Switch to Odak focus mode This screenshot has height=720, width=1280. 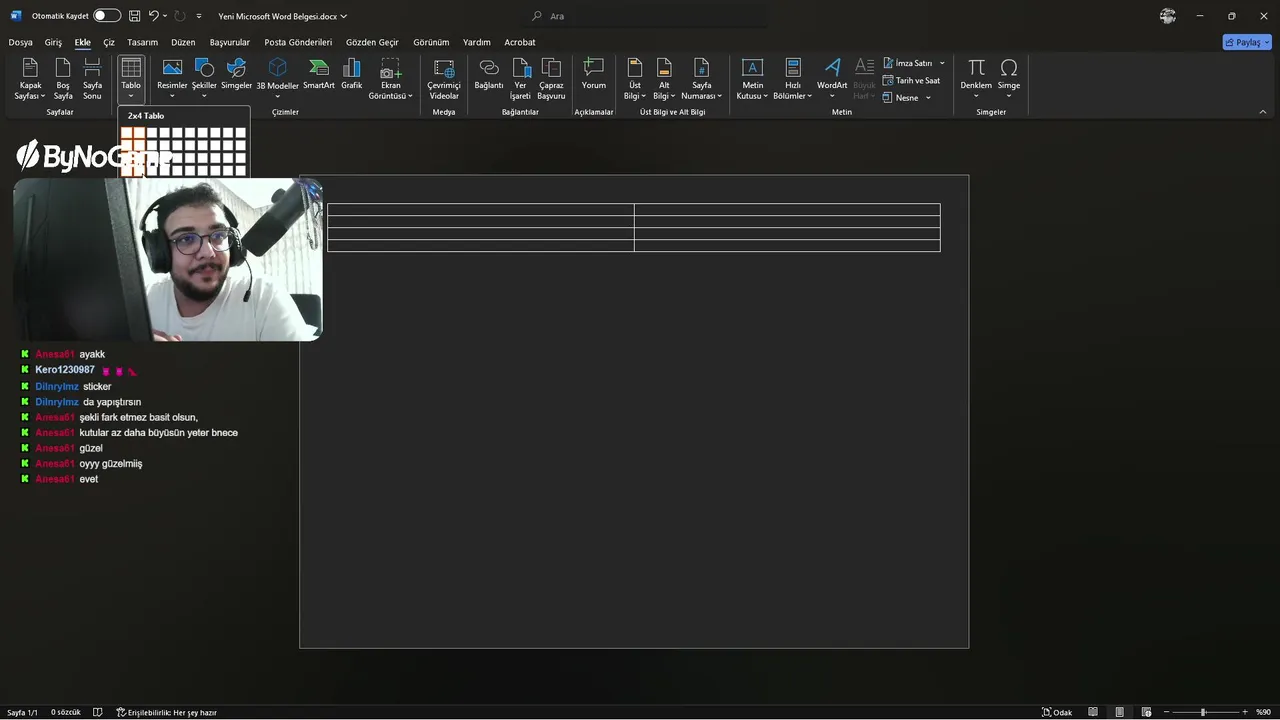click(1057, 712)
